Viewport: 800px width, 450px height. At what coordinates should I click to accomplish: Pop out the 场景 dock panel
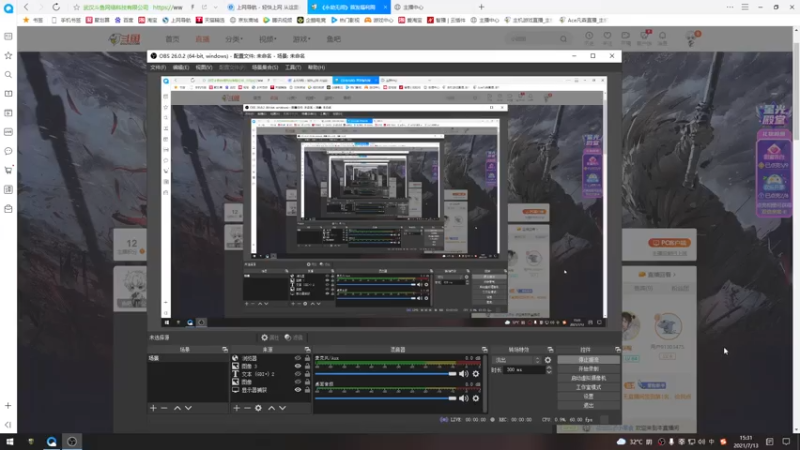(225, 349)
